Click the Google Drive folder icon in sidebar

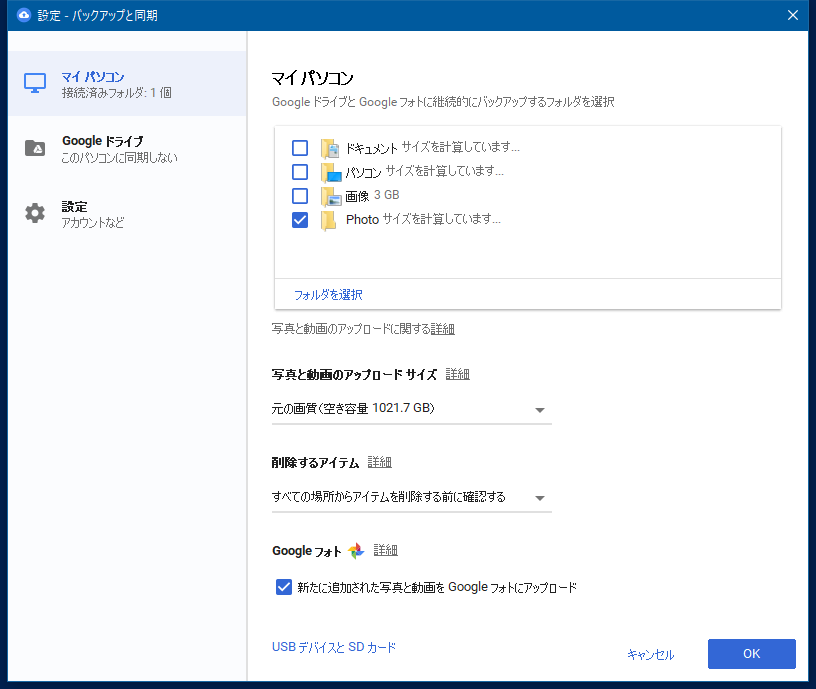point(35,148)
